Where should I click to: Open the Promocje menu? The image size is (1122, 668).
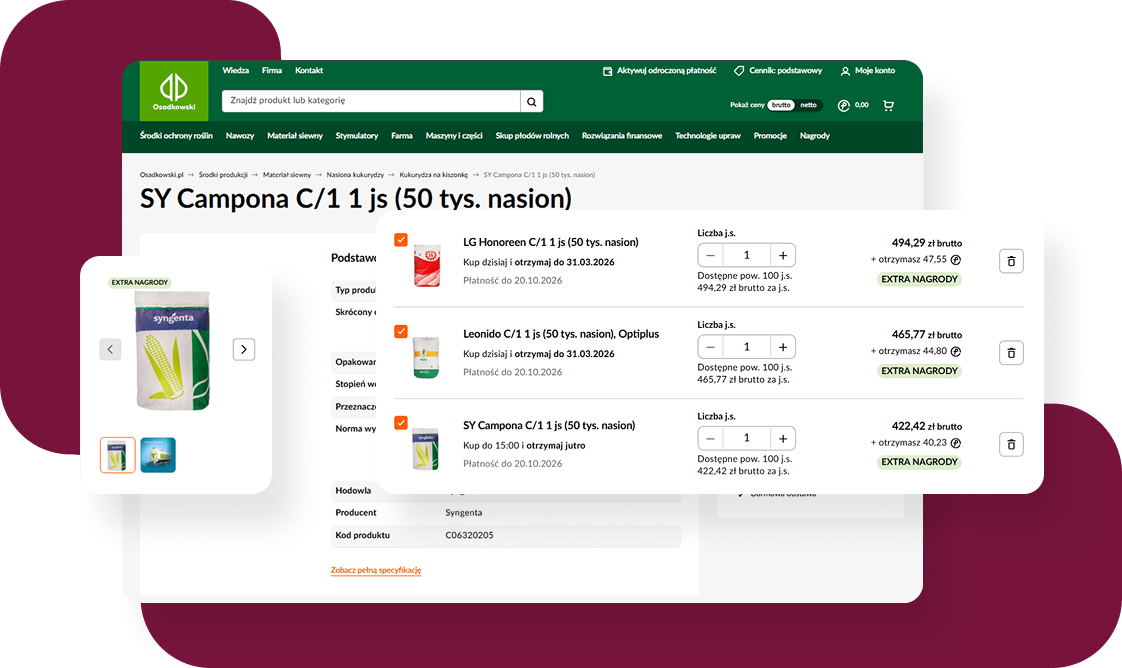[770, 136]
